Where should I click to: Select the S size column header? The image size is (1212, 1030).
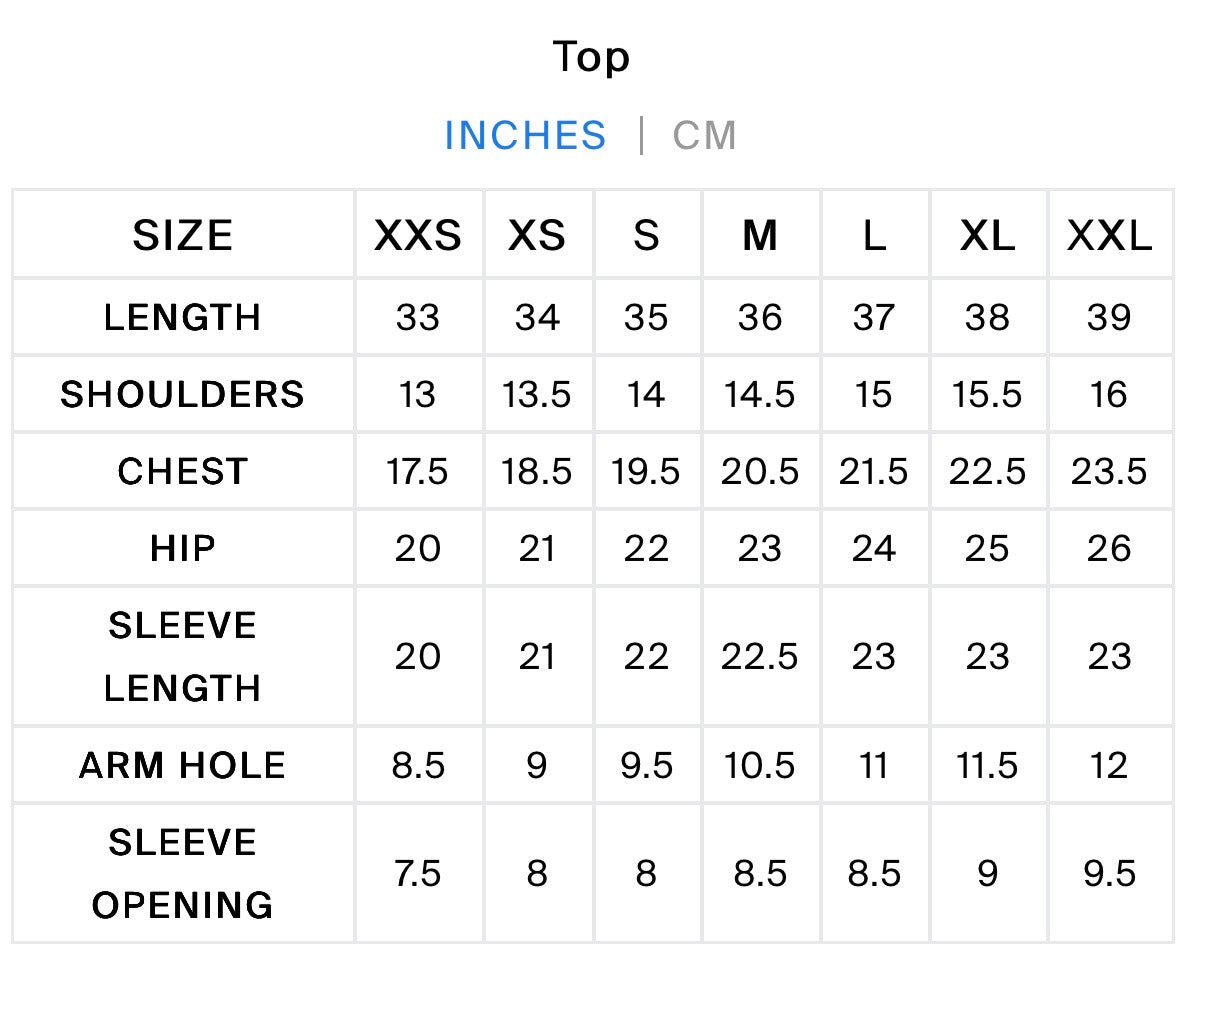pyautogui.click(x=646, y=236)
